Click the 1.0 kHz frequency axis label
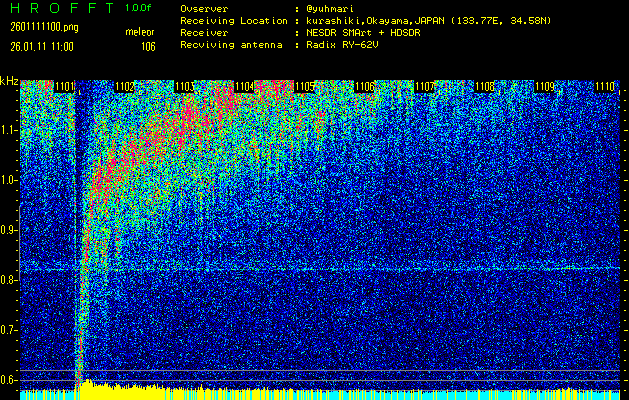The height and width of the screenshot is (400, 629). click(x=9, y=180)
